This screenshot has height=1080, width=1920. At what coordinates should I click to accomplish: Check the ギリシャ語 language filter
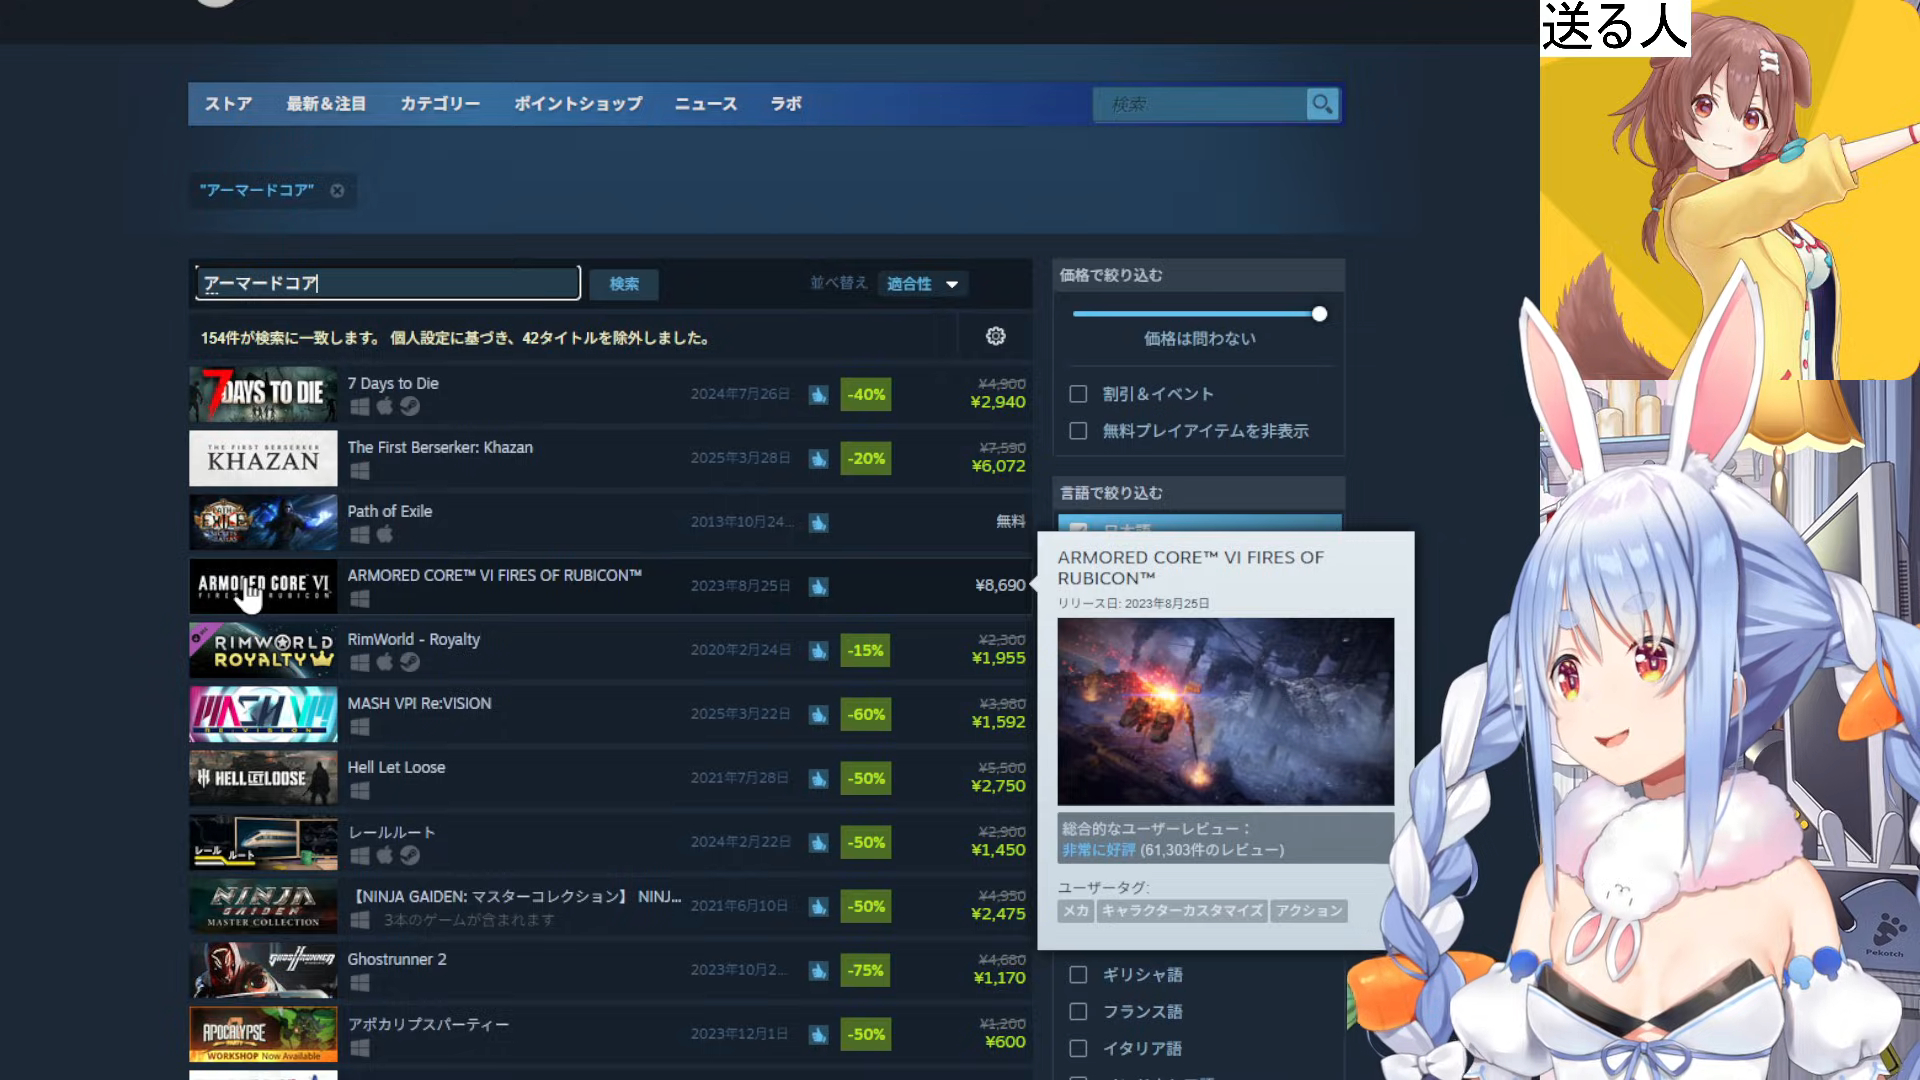1078,974
